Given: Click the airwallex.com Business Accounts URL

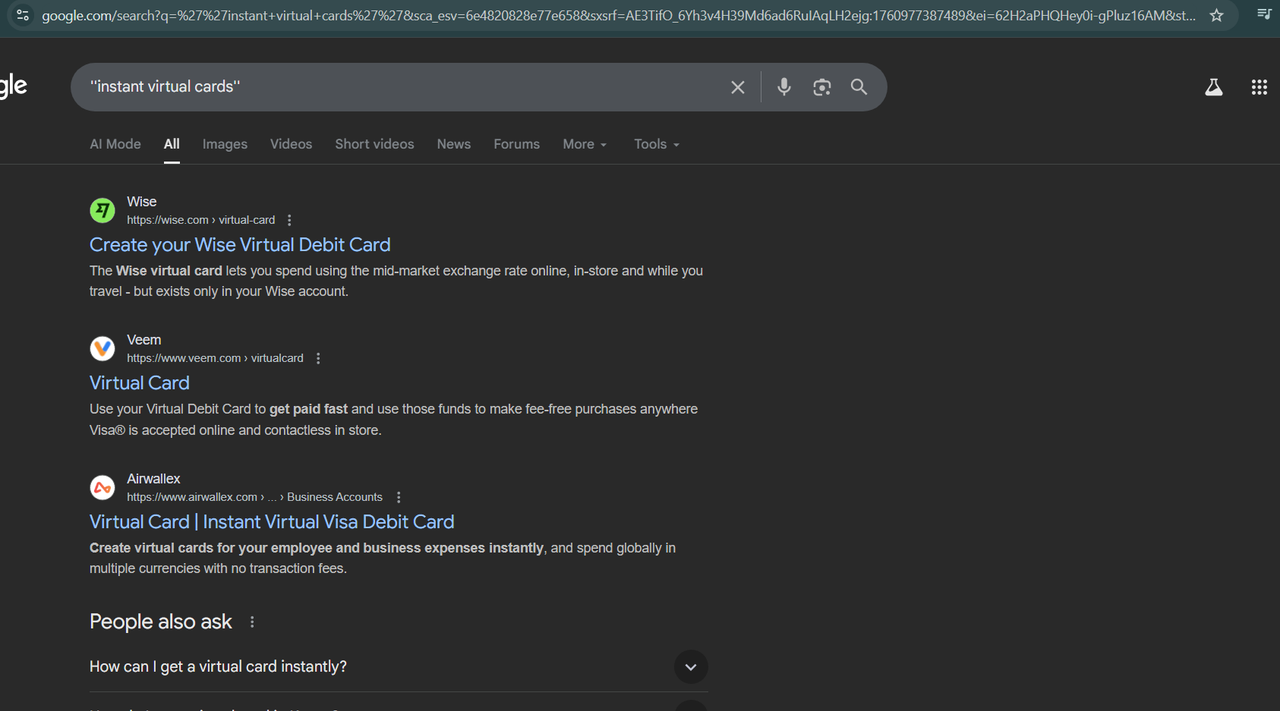Looking at the screenshot, I should tap(255, 497).
